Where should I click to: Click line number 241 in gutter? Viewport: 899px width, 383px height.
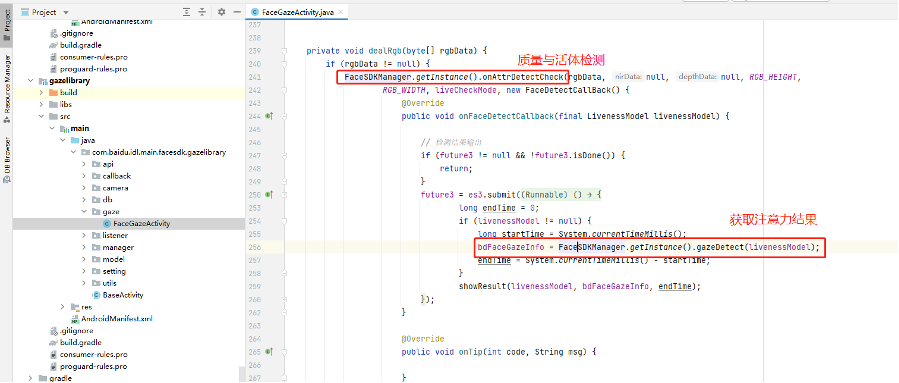point(256,77)
